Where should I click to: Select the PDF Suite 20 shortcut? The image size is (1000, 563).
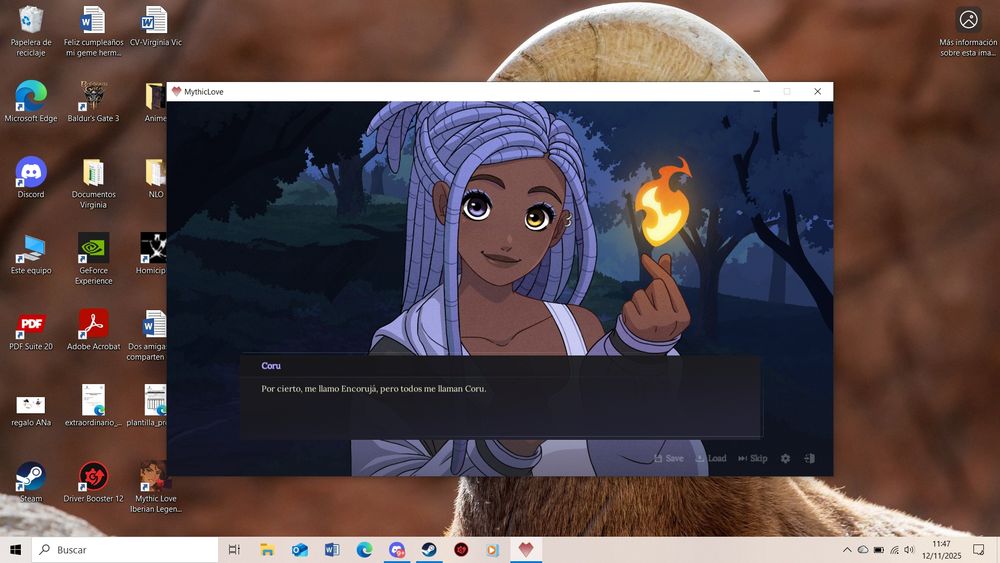click(31, 330)
